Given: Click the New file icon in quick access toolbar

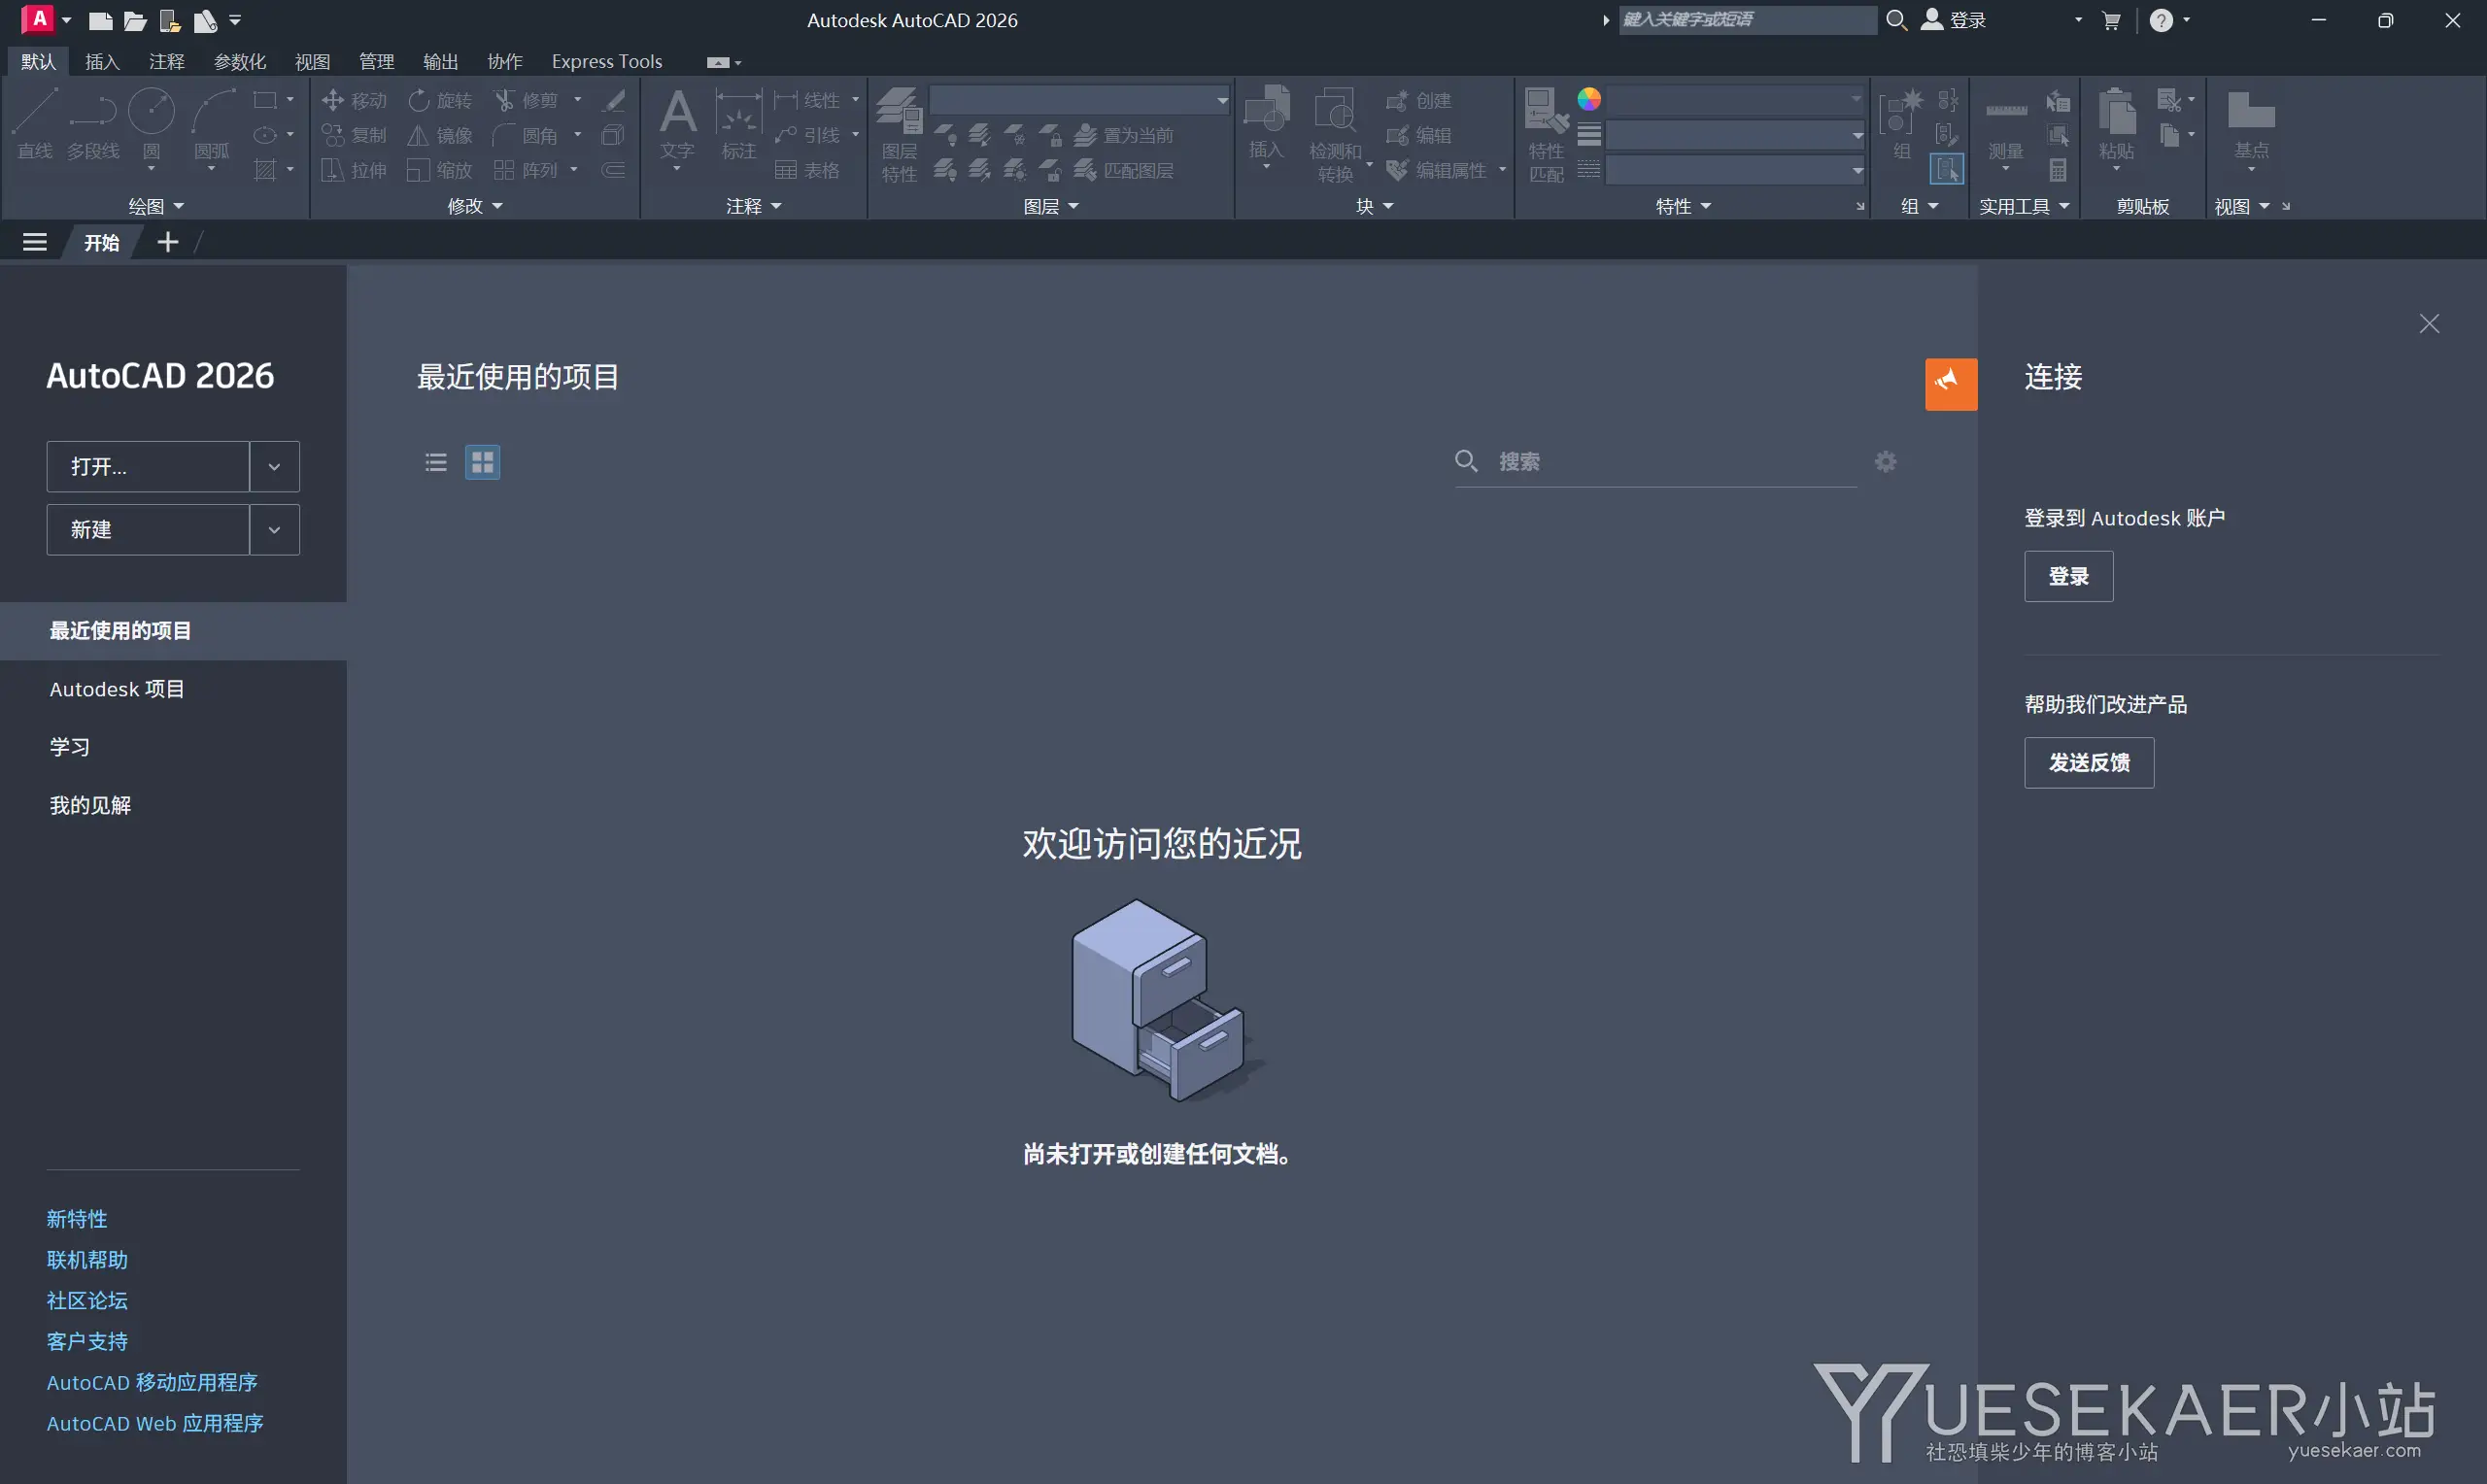Looking at the screenshot, I should click(100, 20).
